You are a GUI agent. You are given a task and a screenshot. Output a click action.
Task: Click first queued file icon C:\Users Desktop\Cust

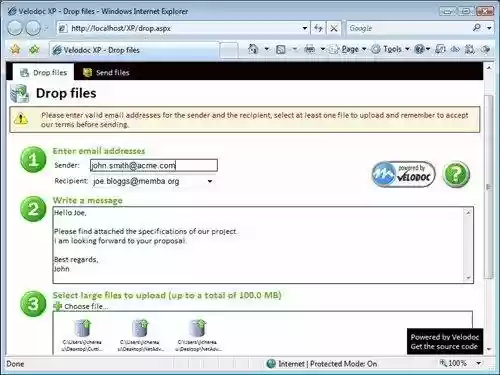82,328
